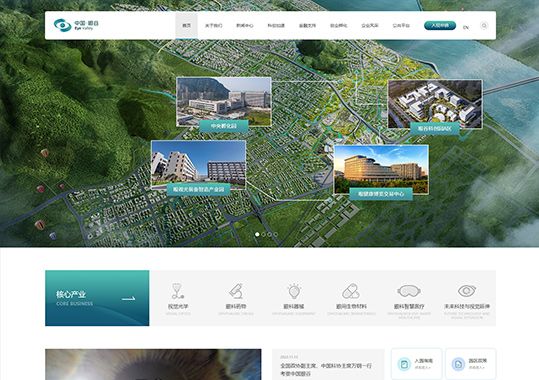Switch to the first carousel slide dot
Viewport: 539px width, 380px height.
tap(257, 234)
